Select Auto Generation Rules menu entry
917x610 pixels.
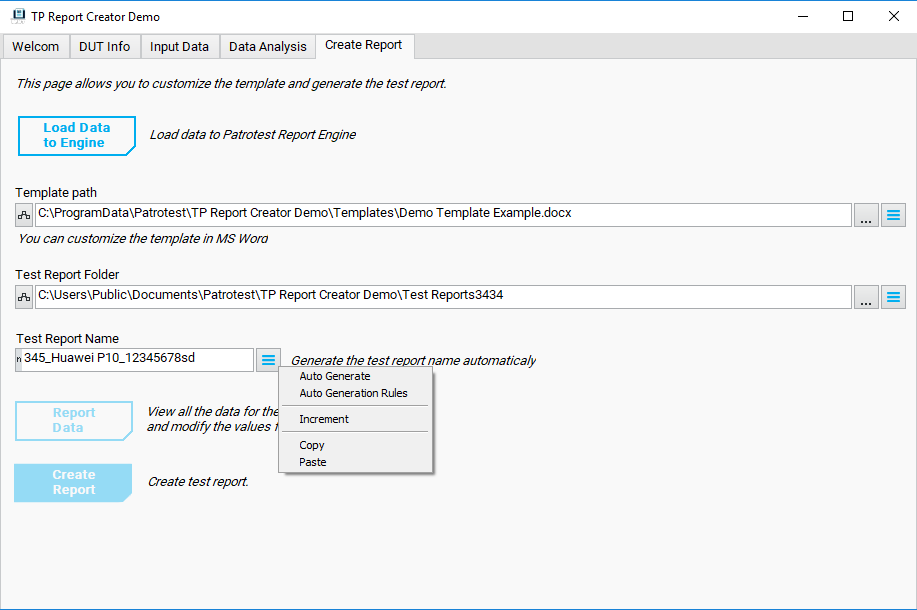click(353, 394)
